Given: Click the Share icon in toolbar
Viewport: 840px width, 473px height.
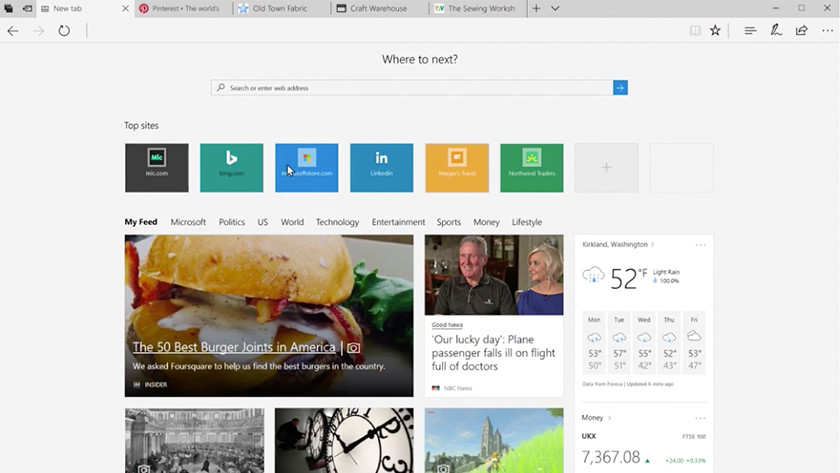Looking at the screenshot, I should point(801,31).
